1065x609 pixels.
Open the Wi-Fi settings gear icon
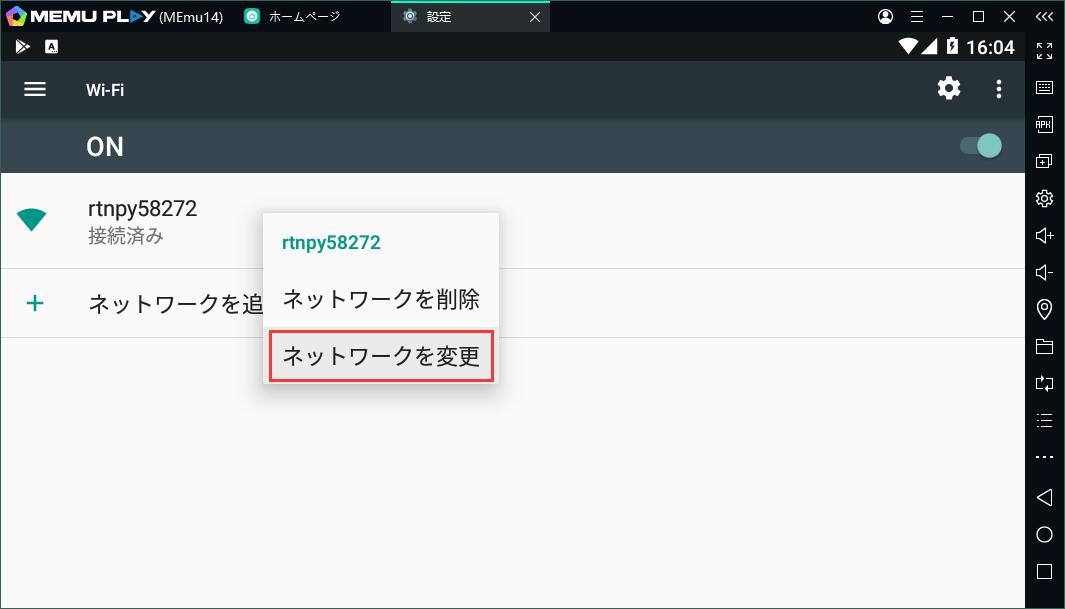coord(948,89)
